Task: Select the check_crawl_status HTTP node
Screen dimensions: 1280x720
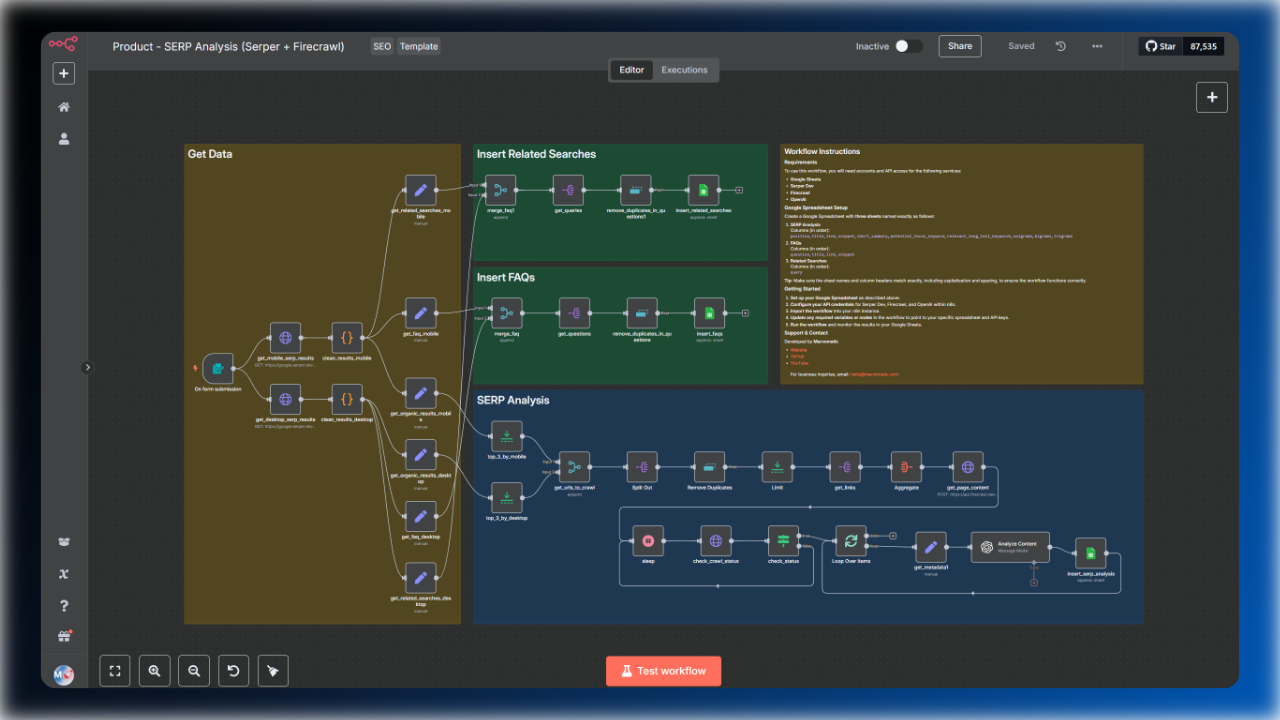Action: coord(716,541)
